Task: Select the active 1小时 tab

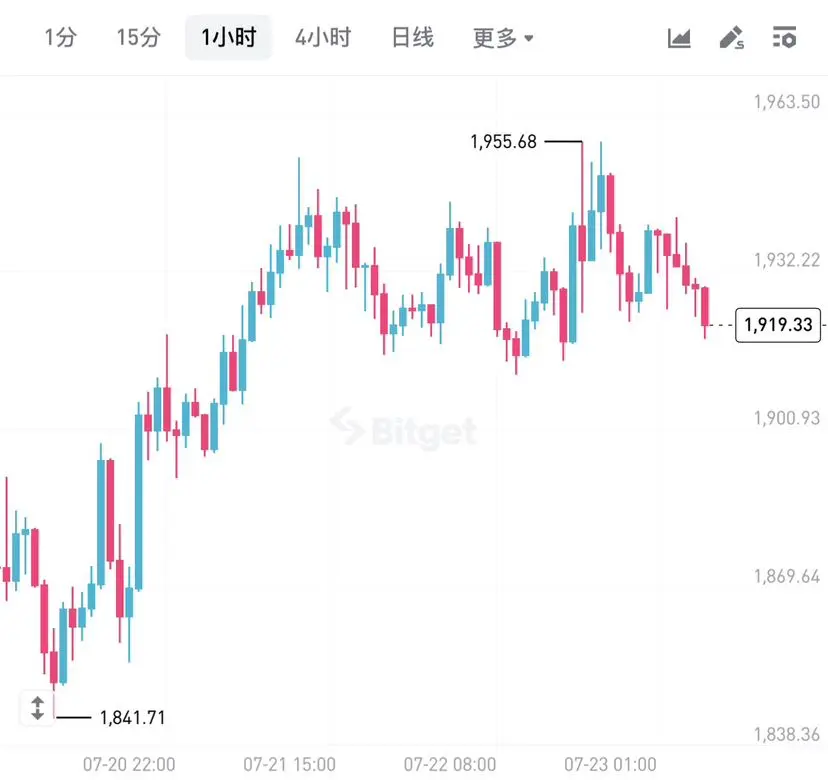Action: pos(229,37)
